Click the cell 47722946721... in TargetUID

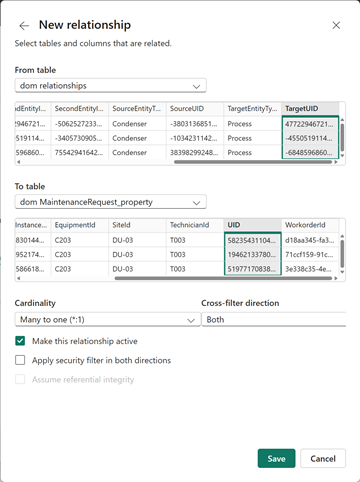310,124
